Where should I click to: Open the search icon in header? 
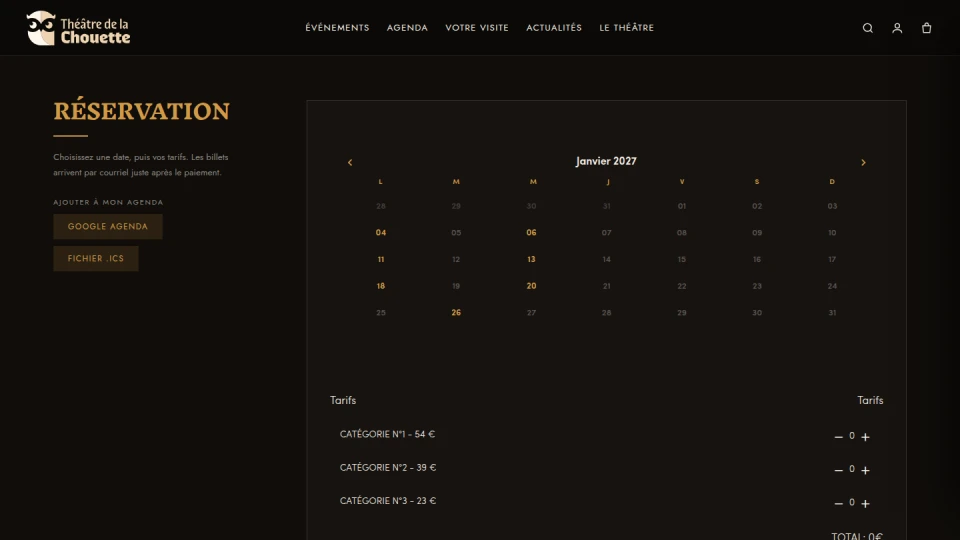pos(868,28)
